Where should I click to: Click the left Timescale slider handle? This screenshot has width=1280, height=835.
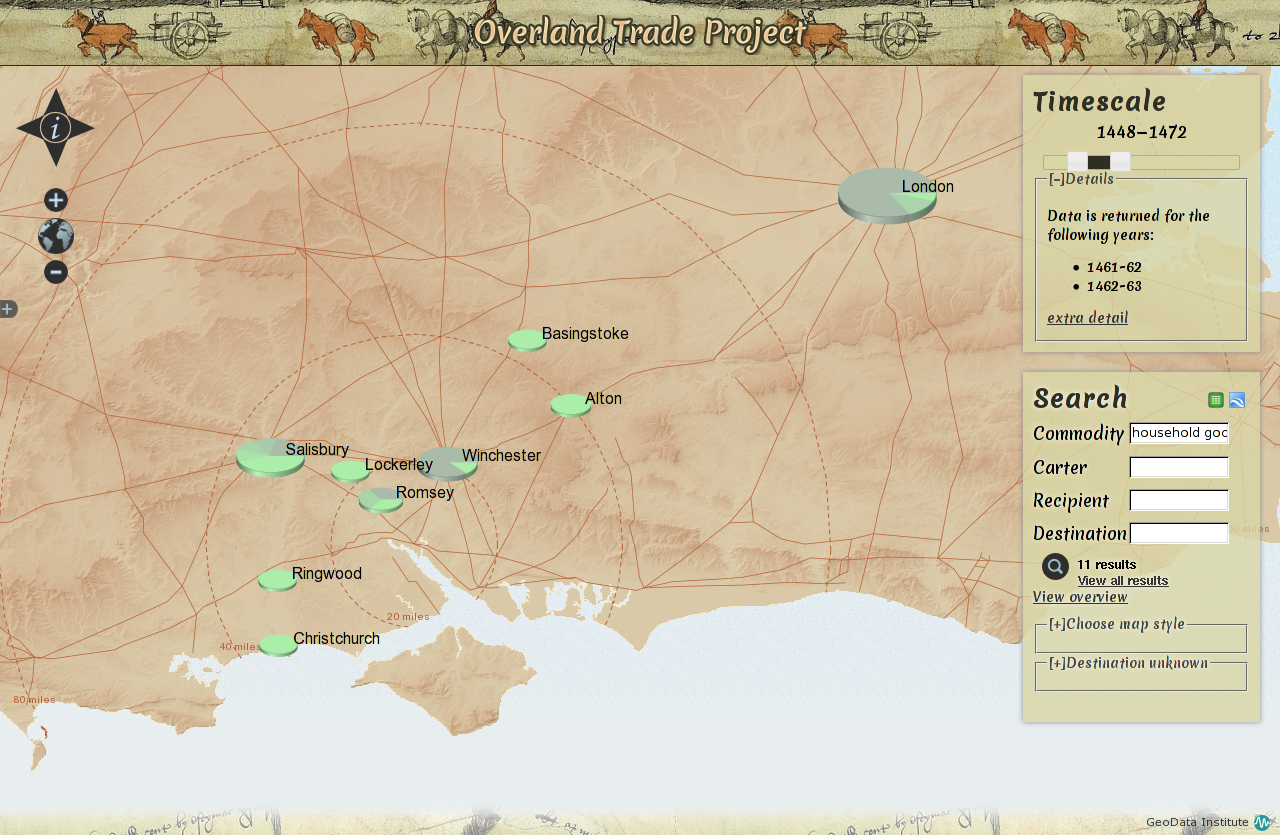(x=1077, y=162)
